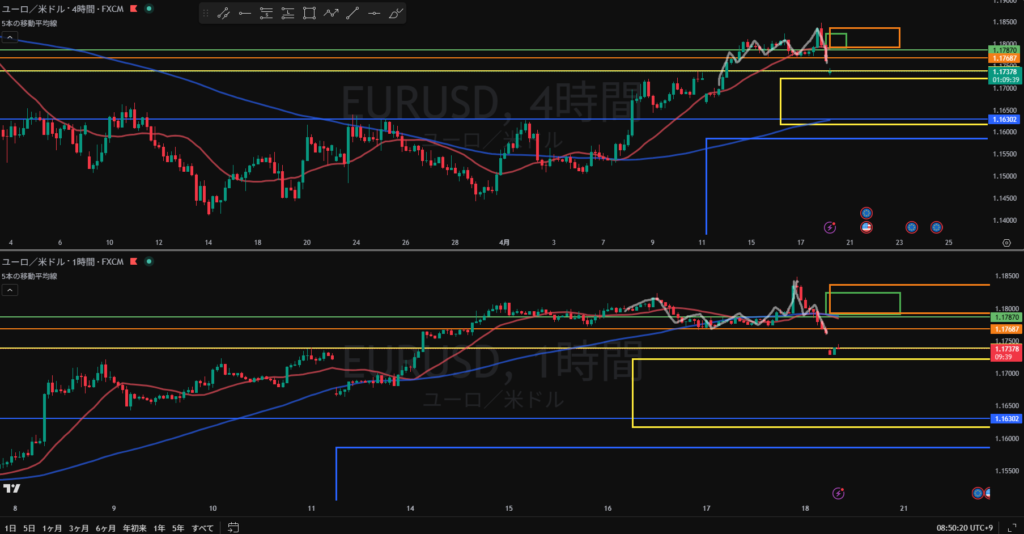Click the blue 1.16302 price label in upper chart

coord(1003,119)
